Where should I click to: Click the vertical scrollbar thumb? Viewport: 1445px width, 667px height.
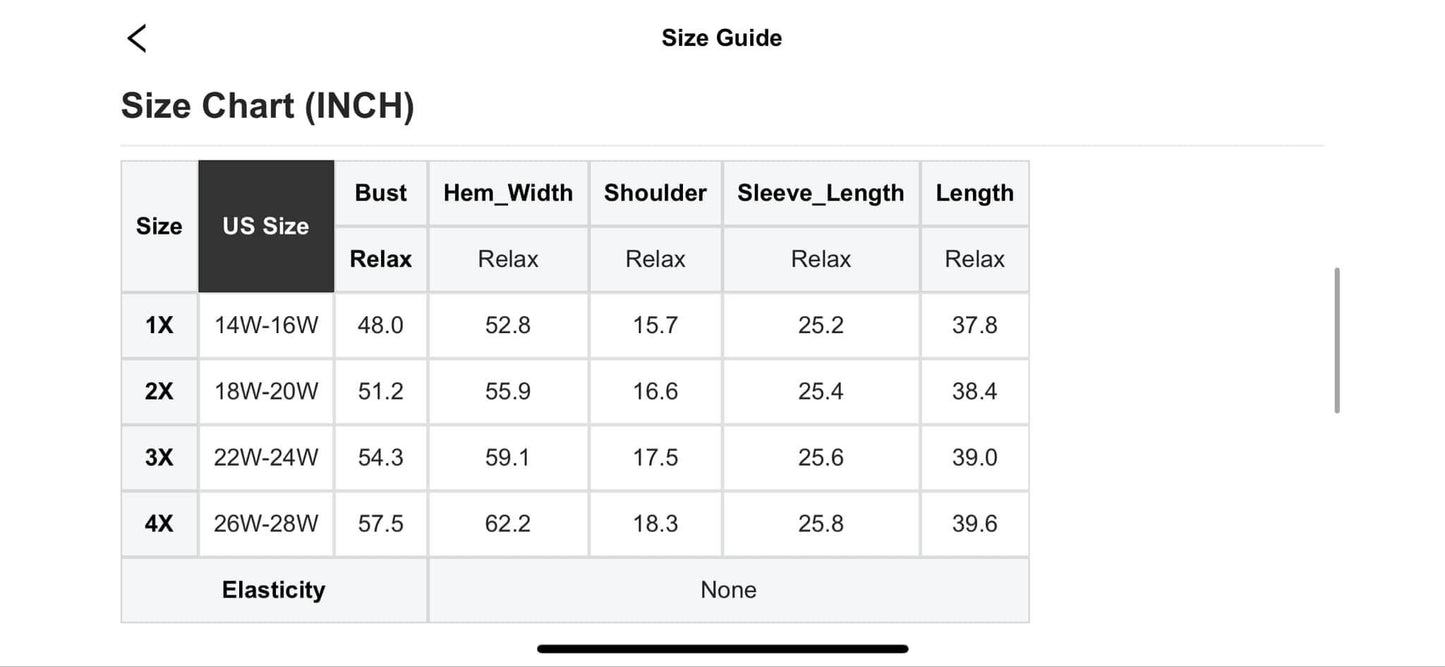1337,340
